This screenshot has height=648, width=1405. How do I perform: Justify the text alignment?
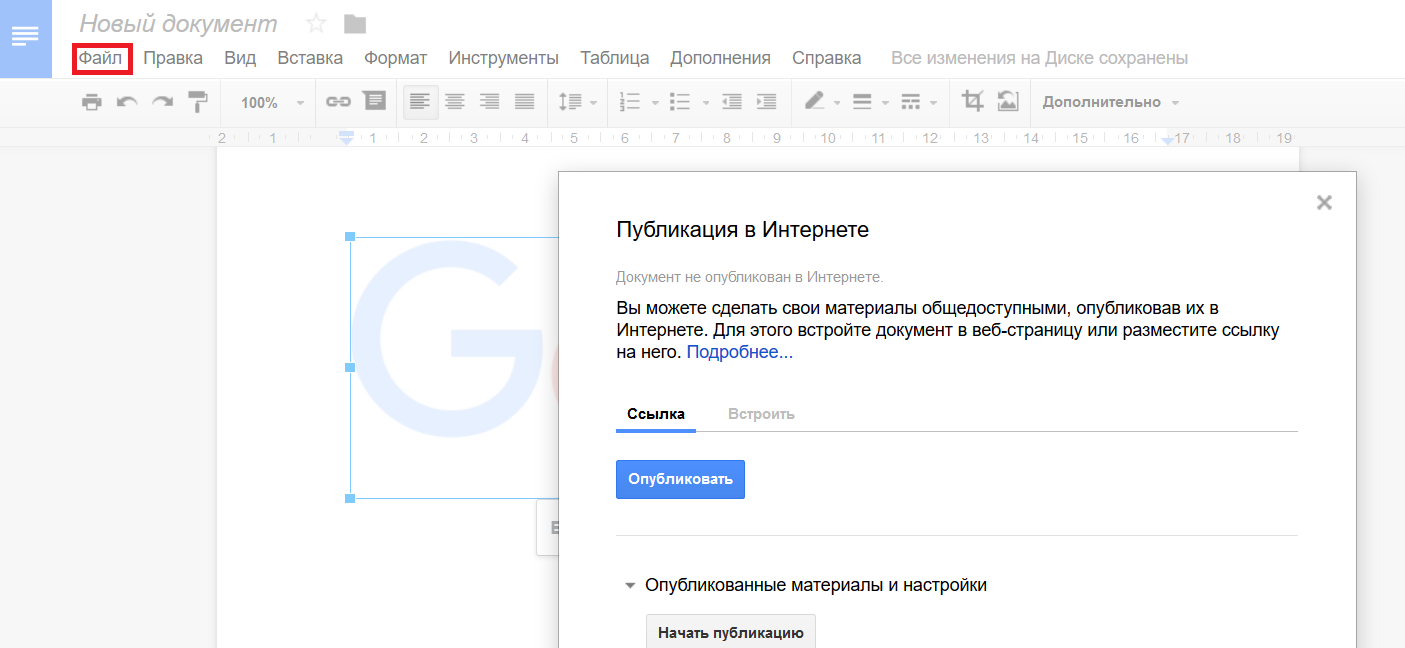click(x=524, y=102)
